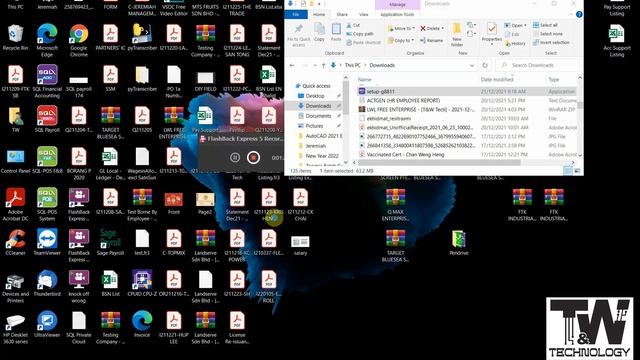The width and height of the screenshot is (640, 360).
Task: Go back in File Explorer navigation
Action: (292, 65)
